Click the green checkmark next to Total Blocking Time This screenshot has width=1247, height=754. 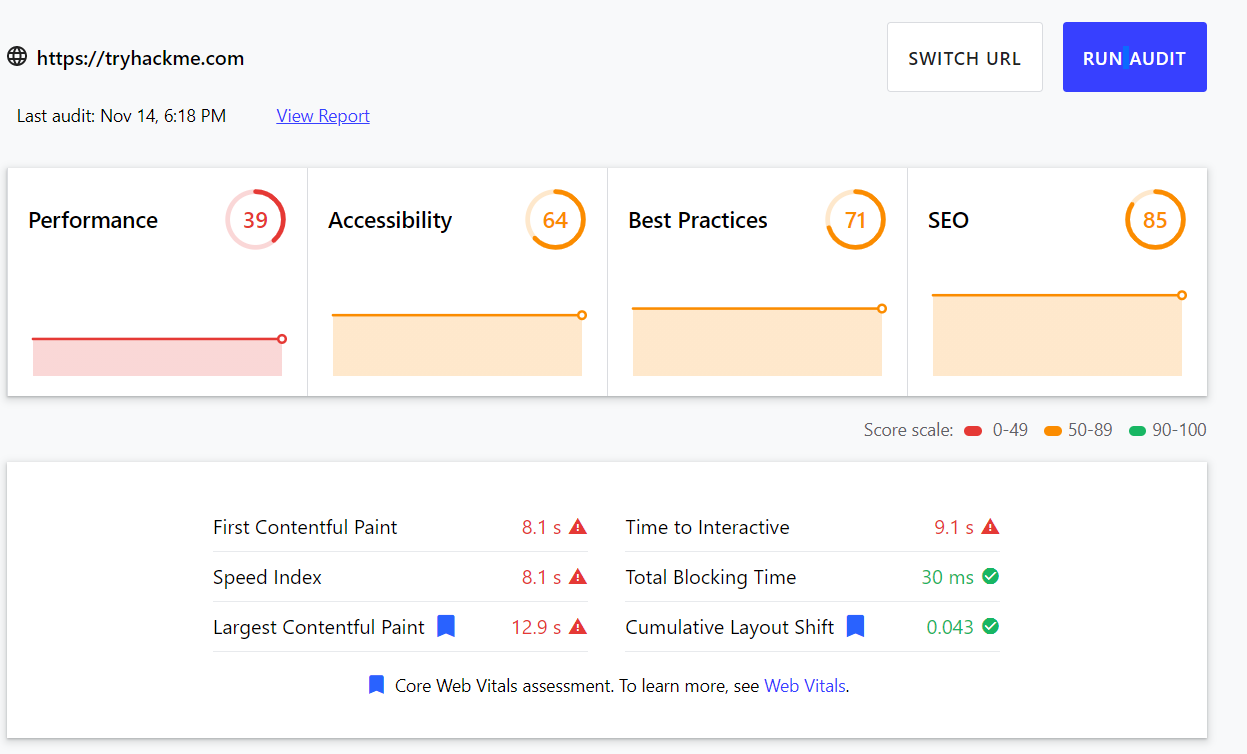click(x=990, y=577)
